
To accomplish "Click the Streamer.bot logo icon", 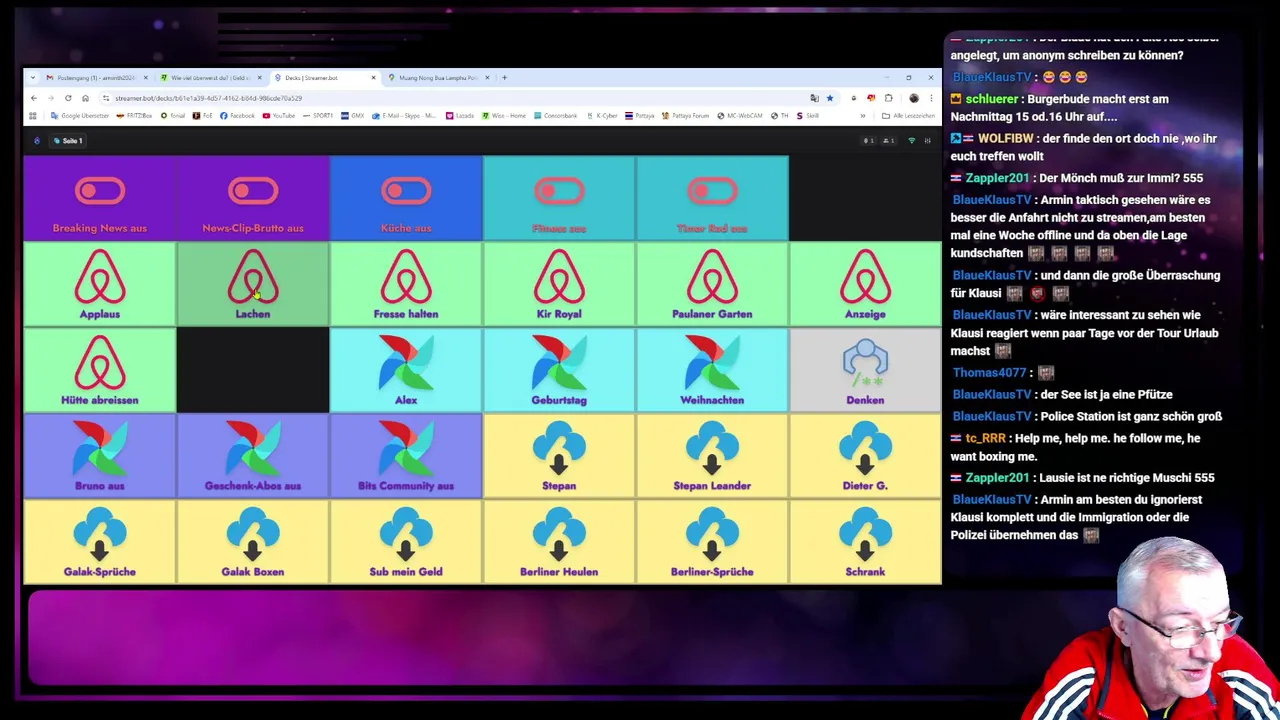I will pyautogui.click(x=36, y=141).
